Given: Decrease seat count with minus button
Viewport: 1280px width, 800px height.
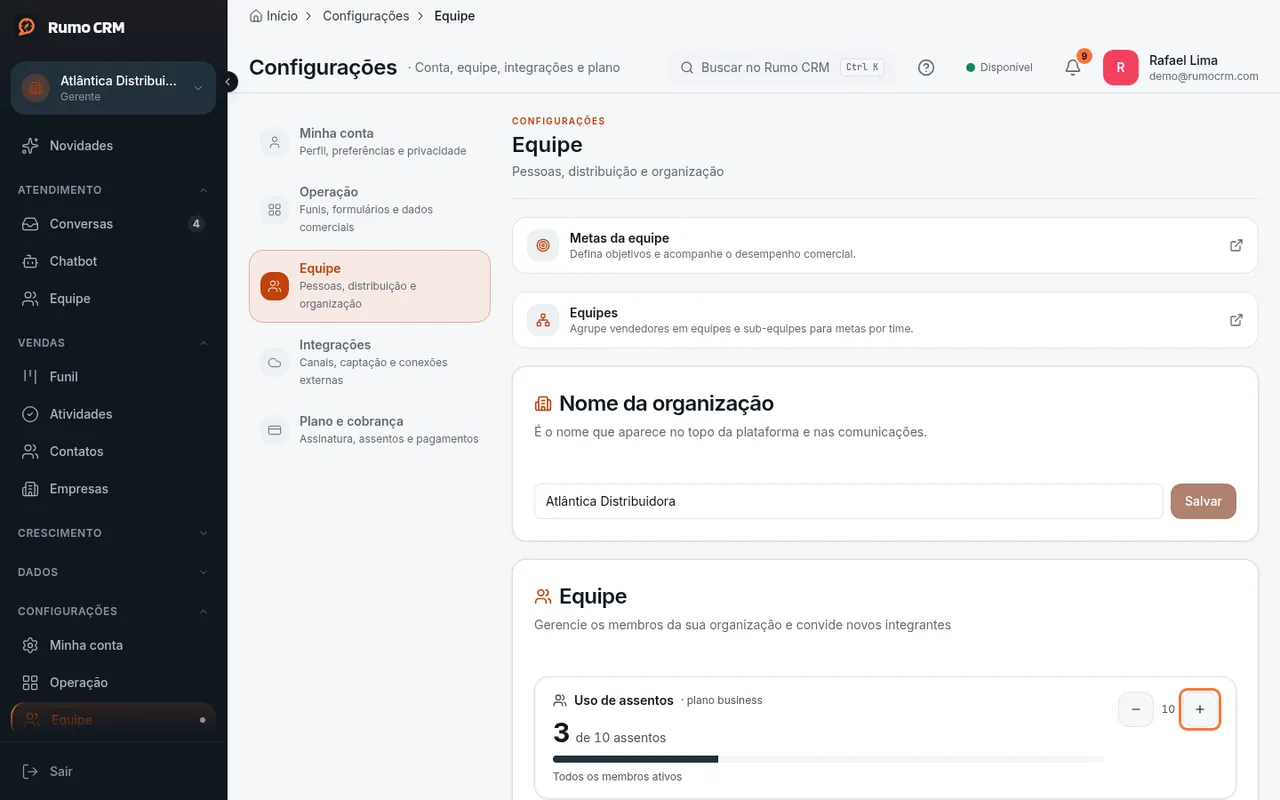Looking at the screenshot, I should point(1136,709).
